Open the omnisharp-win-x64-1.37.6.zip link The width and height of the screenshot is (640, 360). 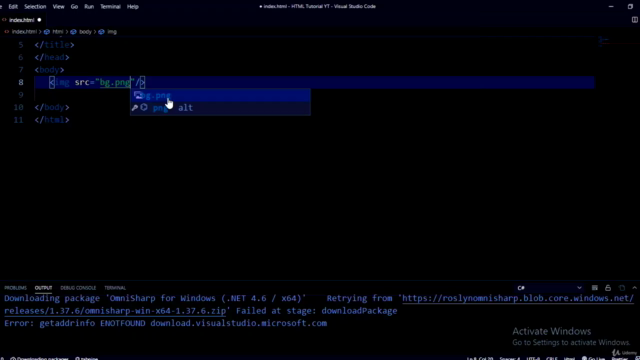(x=115, y=311)
